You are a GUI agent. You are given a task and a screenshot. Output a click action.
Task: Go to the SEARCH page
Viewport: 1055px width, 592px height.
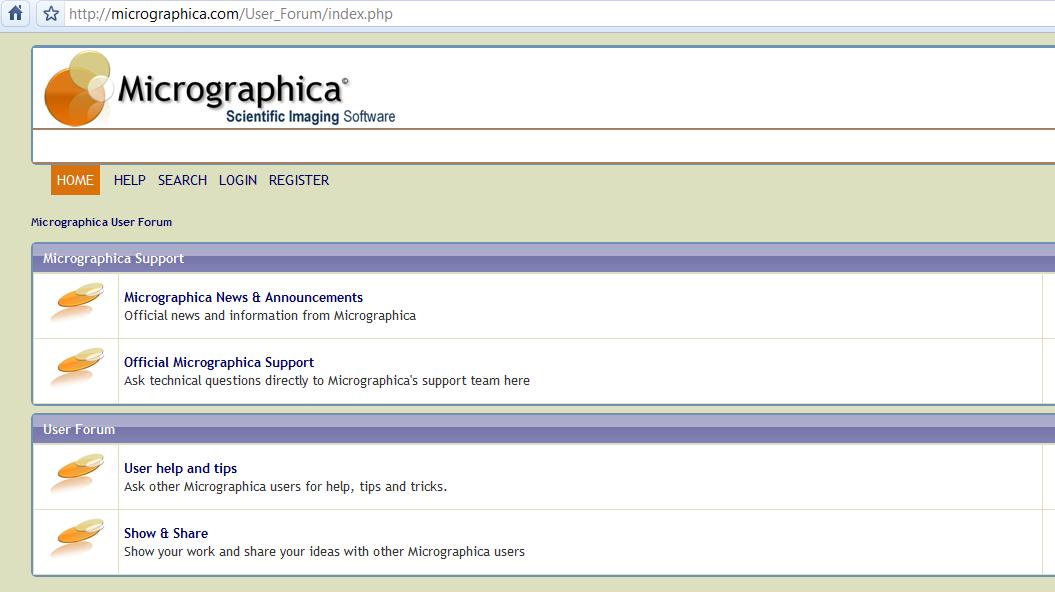(182, 180)
